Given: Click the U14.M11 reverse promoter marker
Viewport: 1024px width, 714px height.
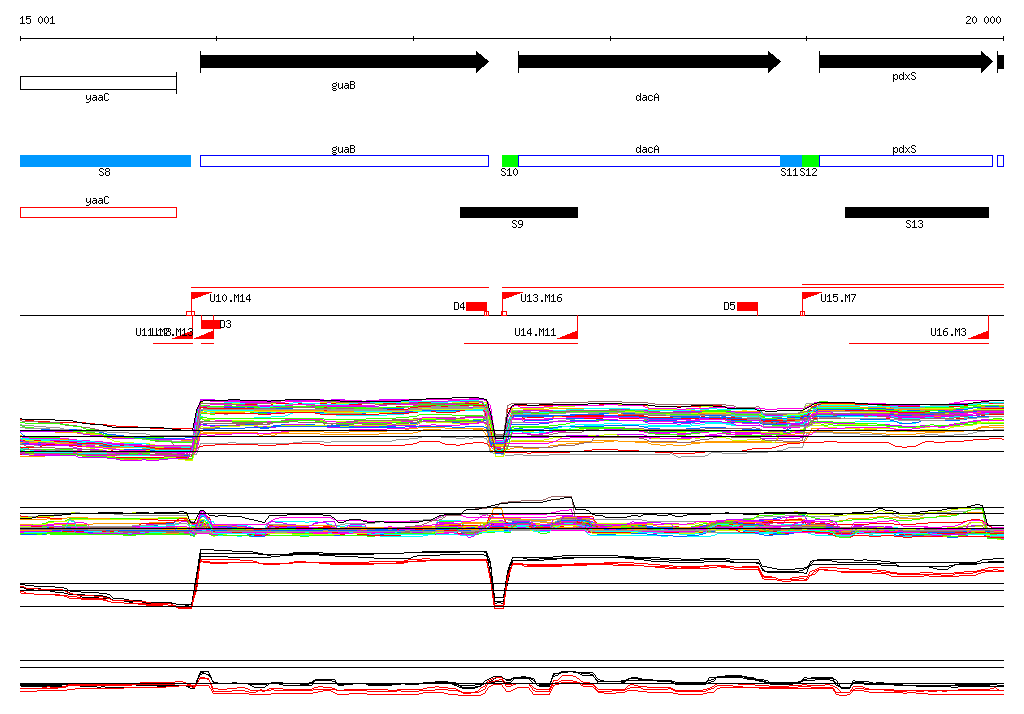Looking at the screenshot, I should coord(569,334).
